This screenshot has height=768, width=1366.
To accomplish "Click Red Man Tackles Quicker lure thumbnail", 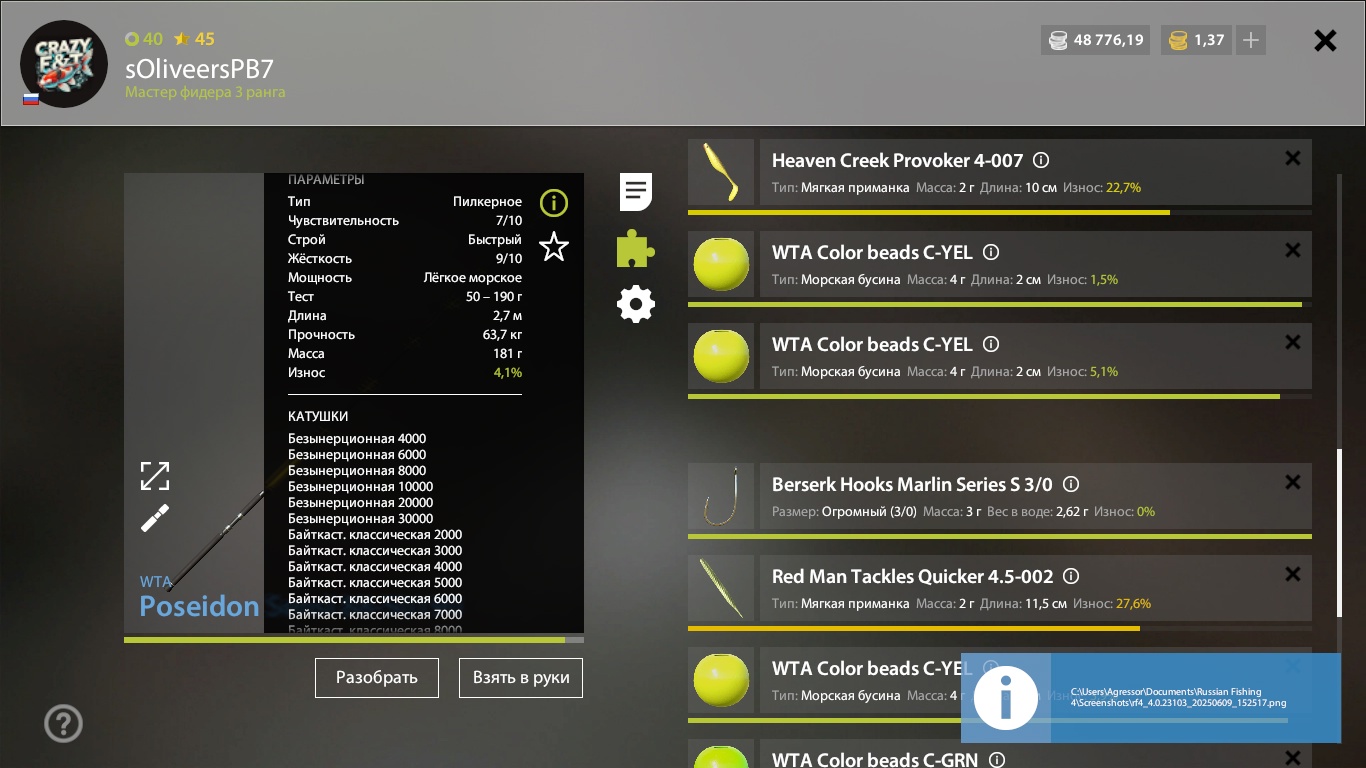I will [721, 588].
